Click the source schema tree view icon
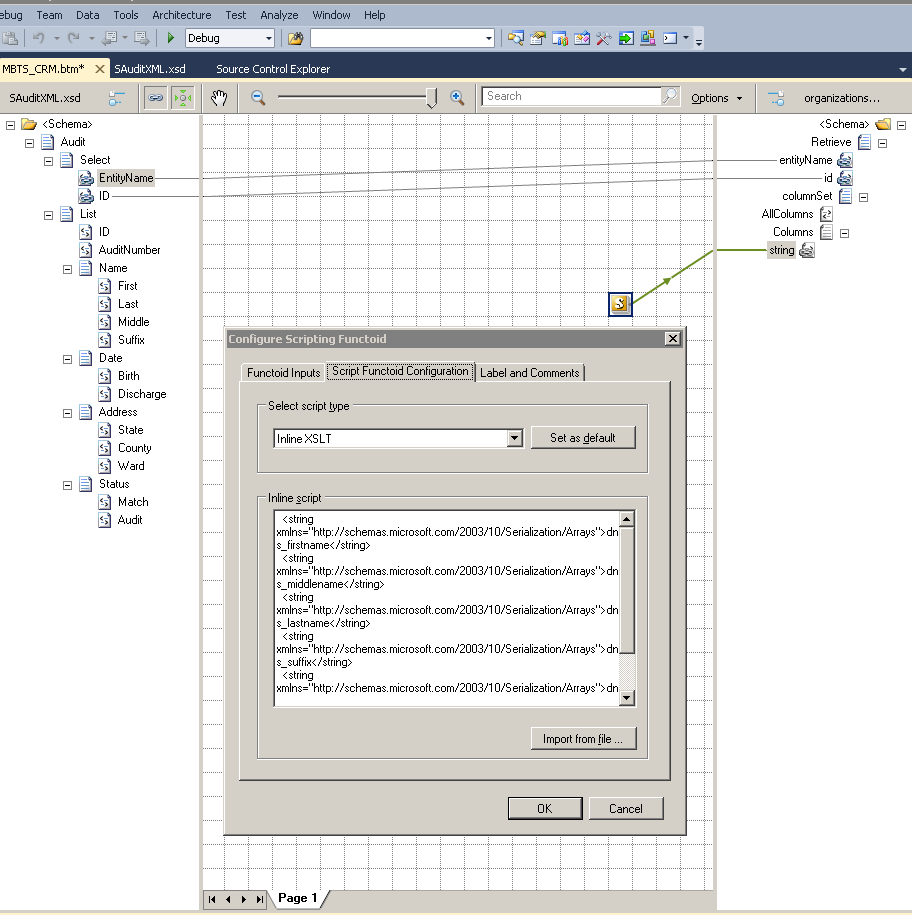Image resolution: width=912 pixels, height=915 pixels. pyautogui.click(x=116, y=98)
